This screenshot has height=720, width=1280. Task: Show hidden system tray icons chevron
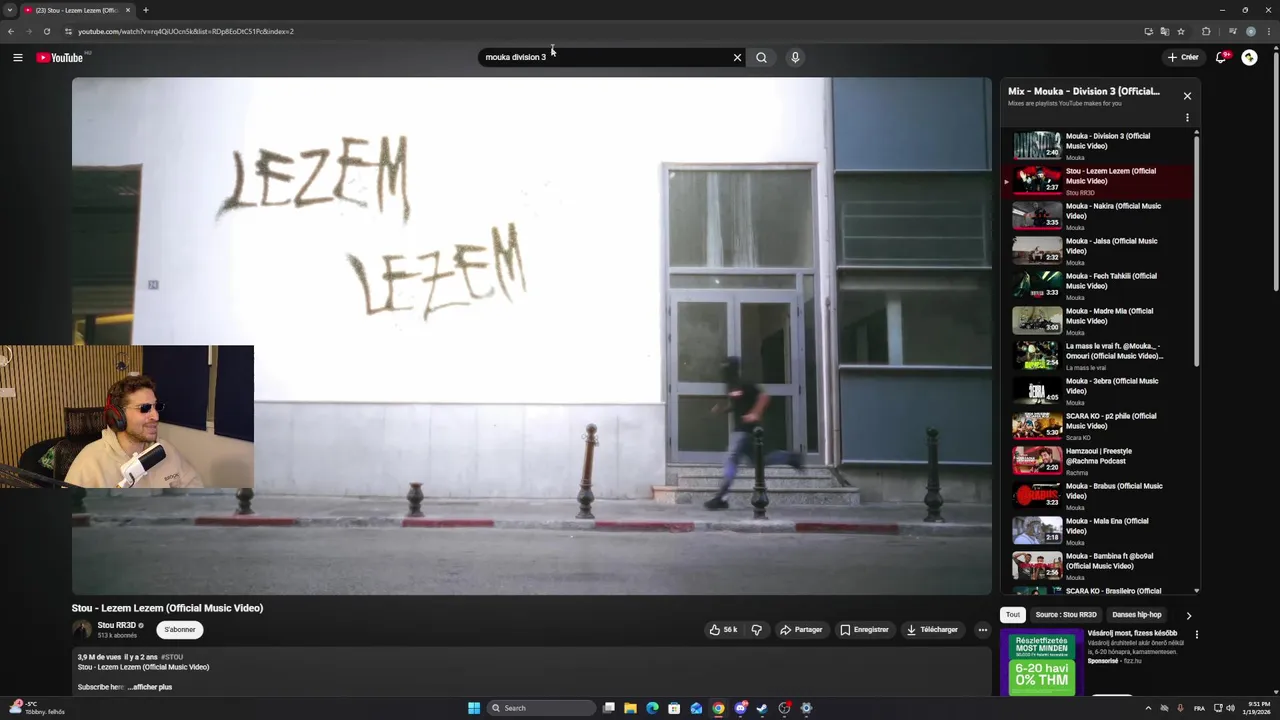pos(1148,708)
